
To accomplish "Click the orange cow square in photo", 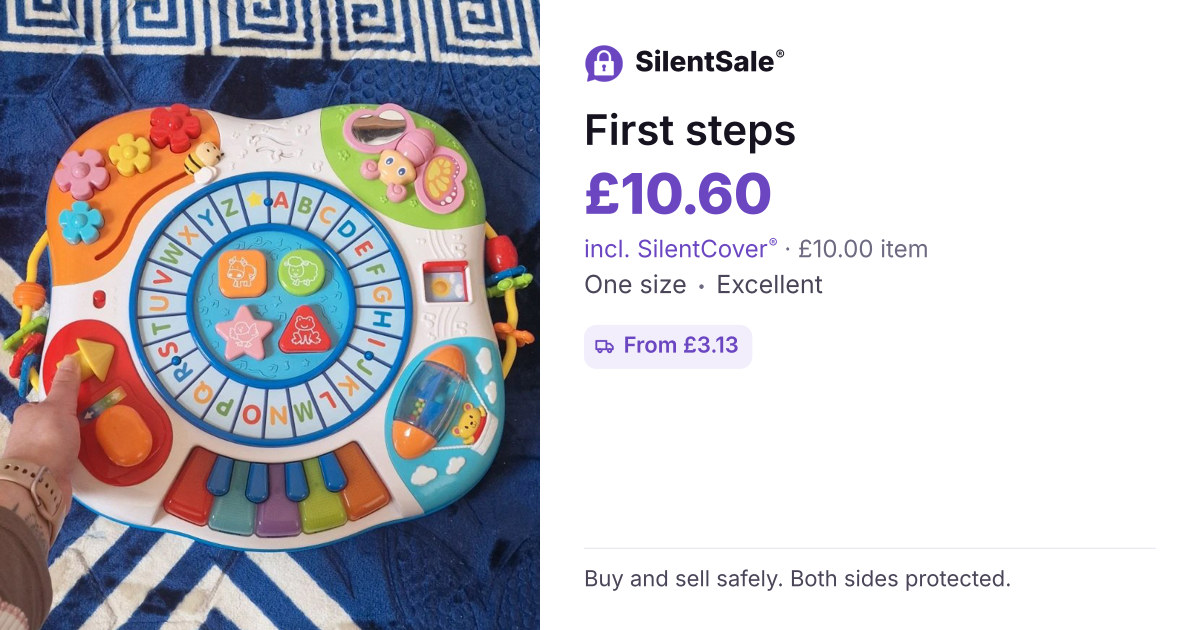I will pyautogui.click(x=242, y=271).
